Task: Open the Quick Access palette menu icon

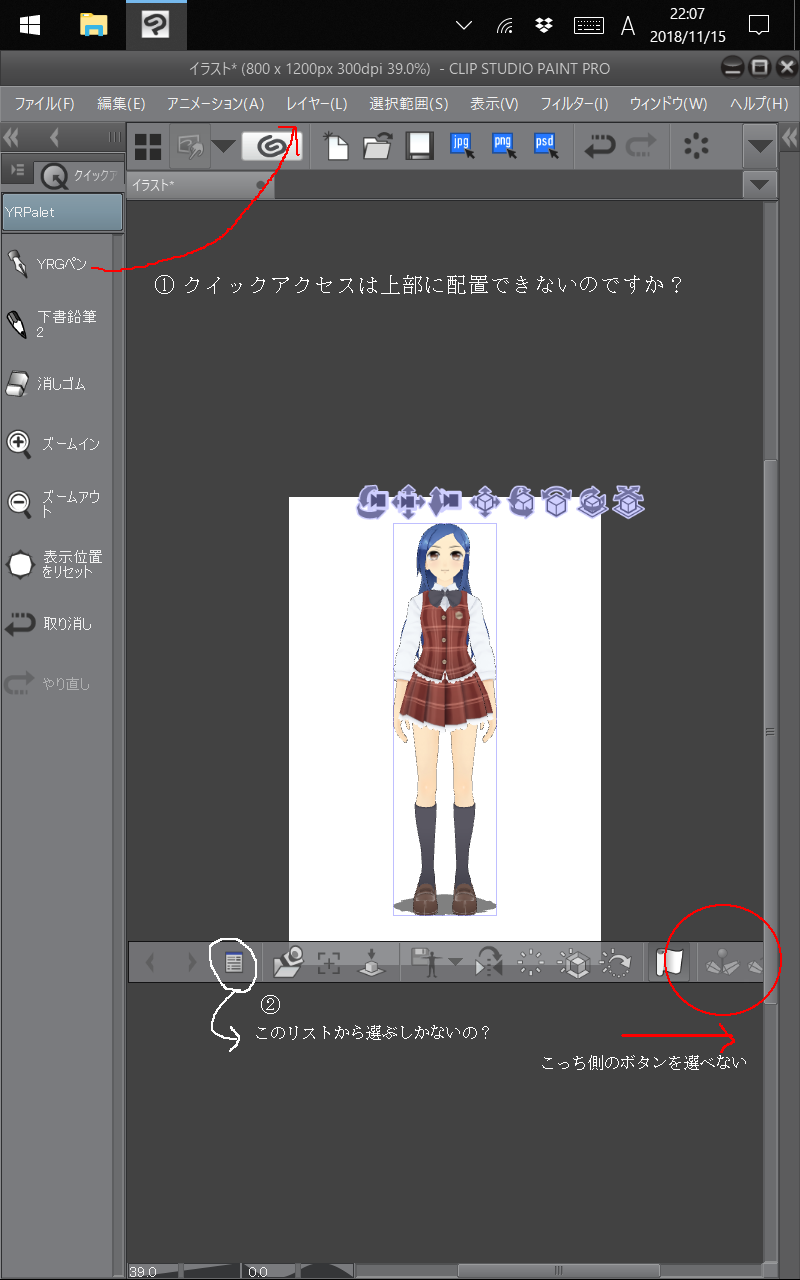Action: 17,172
